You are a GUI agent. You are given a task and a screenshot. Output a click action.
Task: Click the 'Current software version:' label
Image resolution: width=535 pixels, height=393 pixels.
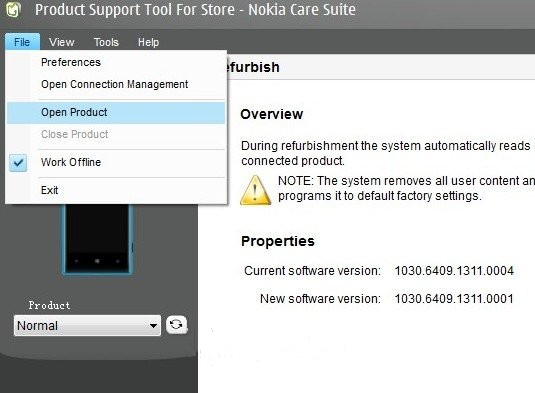[312, 271]
